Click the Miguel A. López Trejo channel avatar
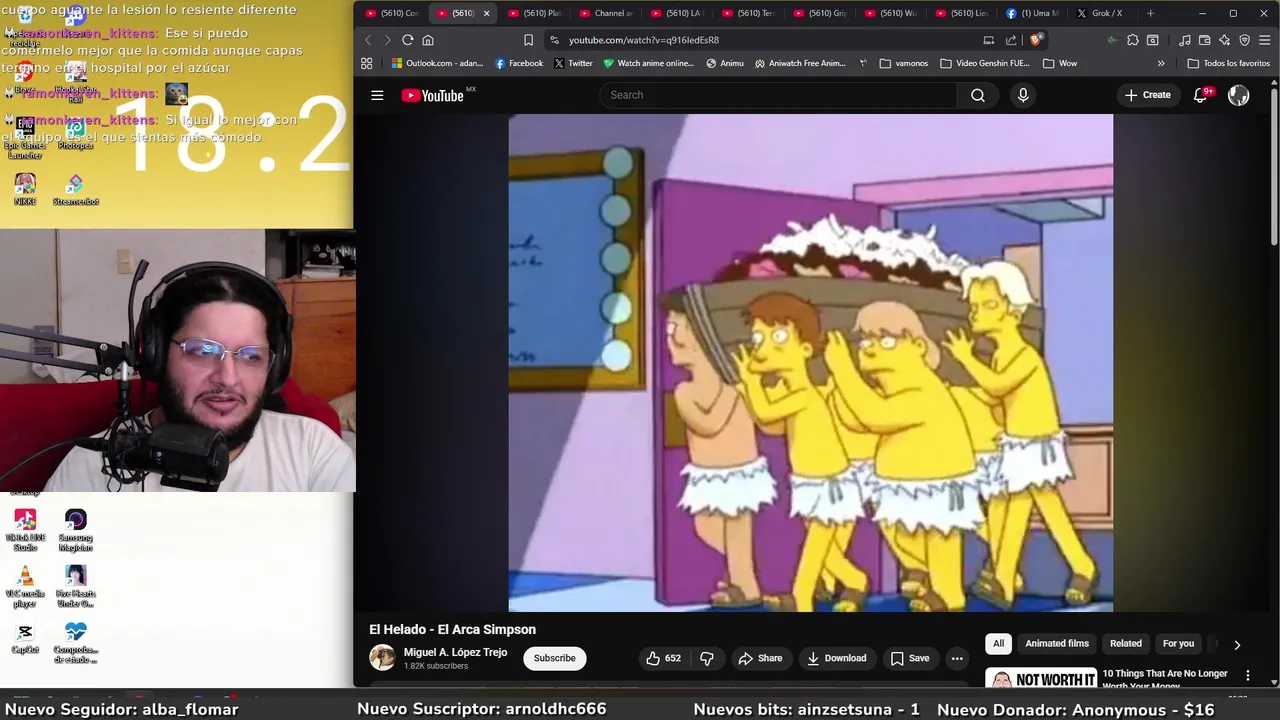Image resolution: width=1280 pixels, height=720 pixels. point(382,657)
